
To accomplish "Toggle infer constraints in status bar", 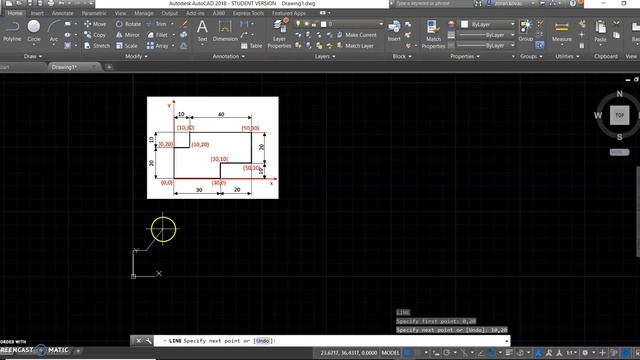I will (436, 353).
